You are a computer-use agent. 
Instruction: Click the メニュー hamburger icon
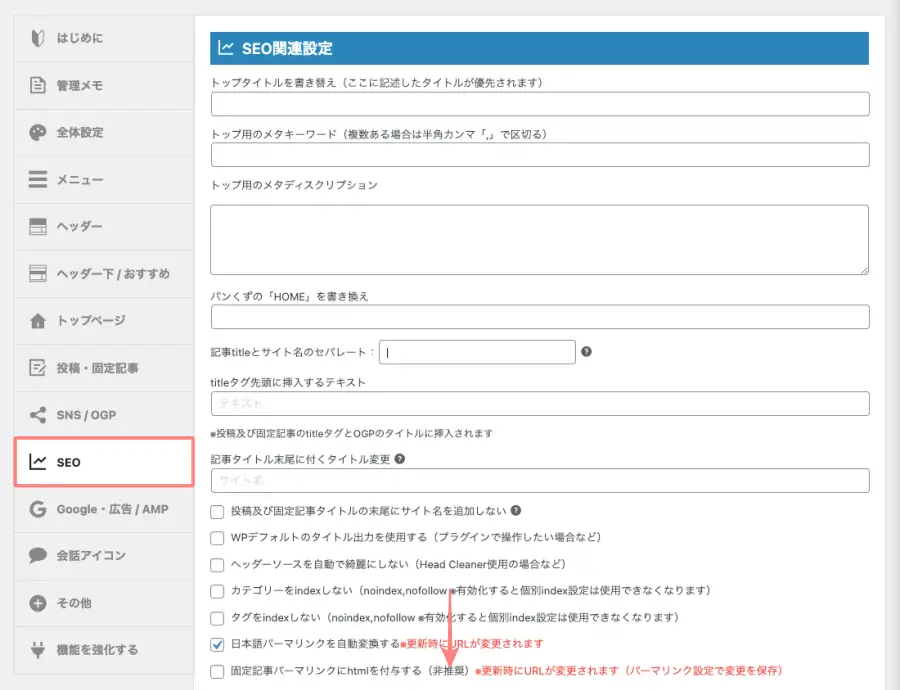(40, 179)
